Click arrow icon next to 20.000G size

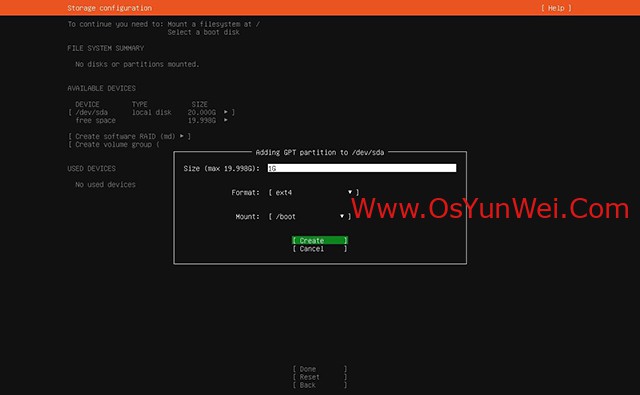tap(225, 111)
